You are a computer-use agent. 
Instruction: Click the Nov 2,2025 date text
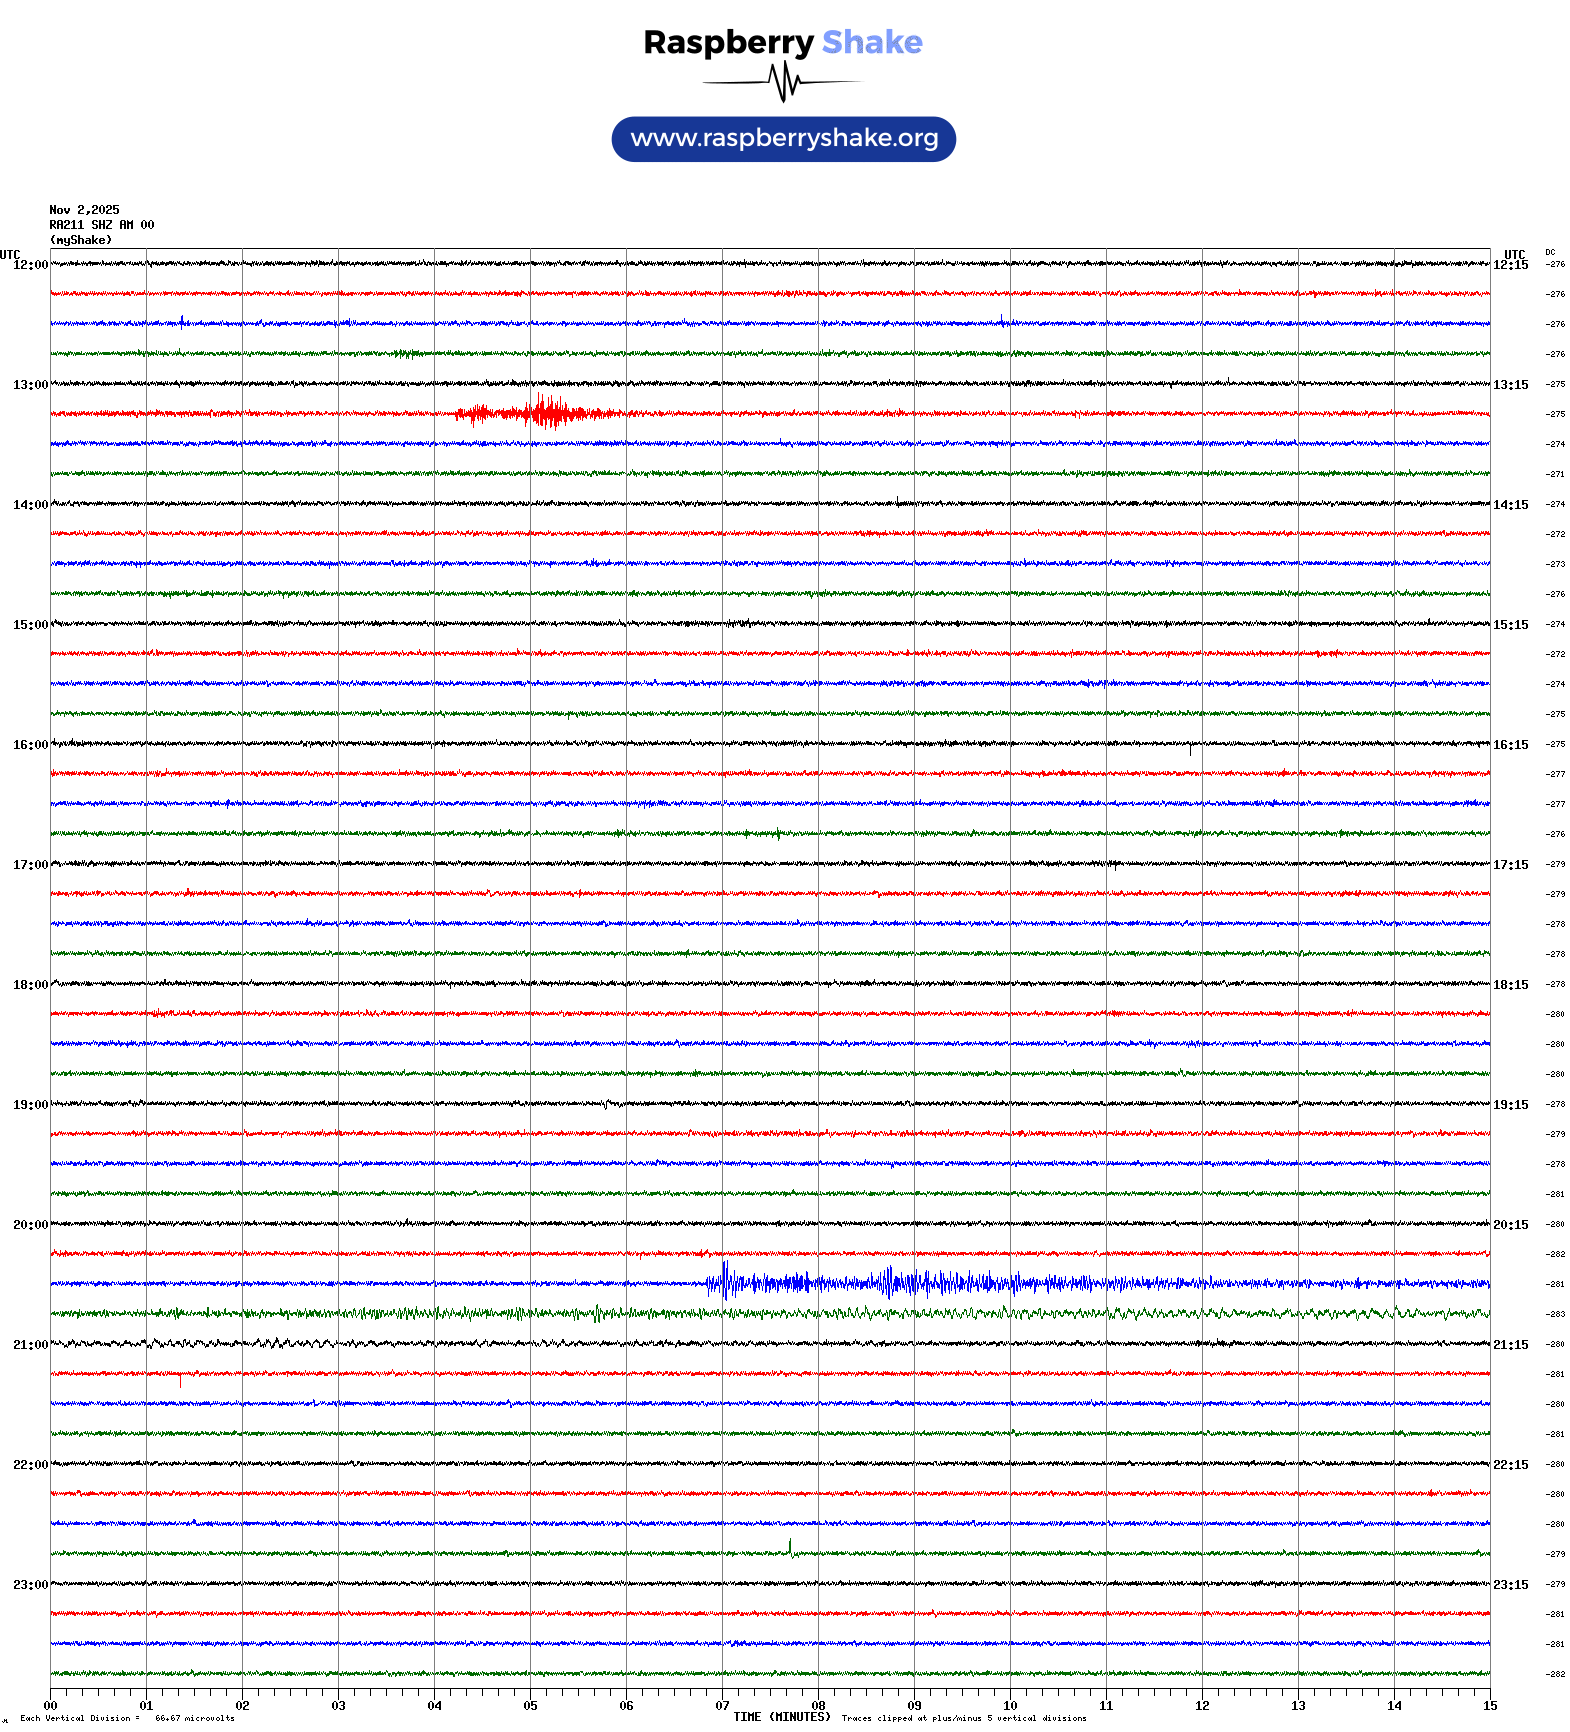[x=84, y=210]
